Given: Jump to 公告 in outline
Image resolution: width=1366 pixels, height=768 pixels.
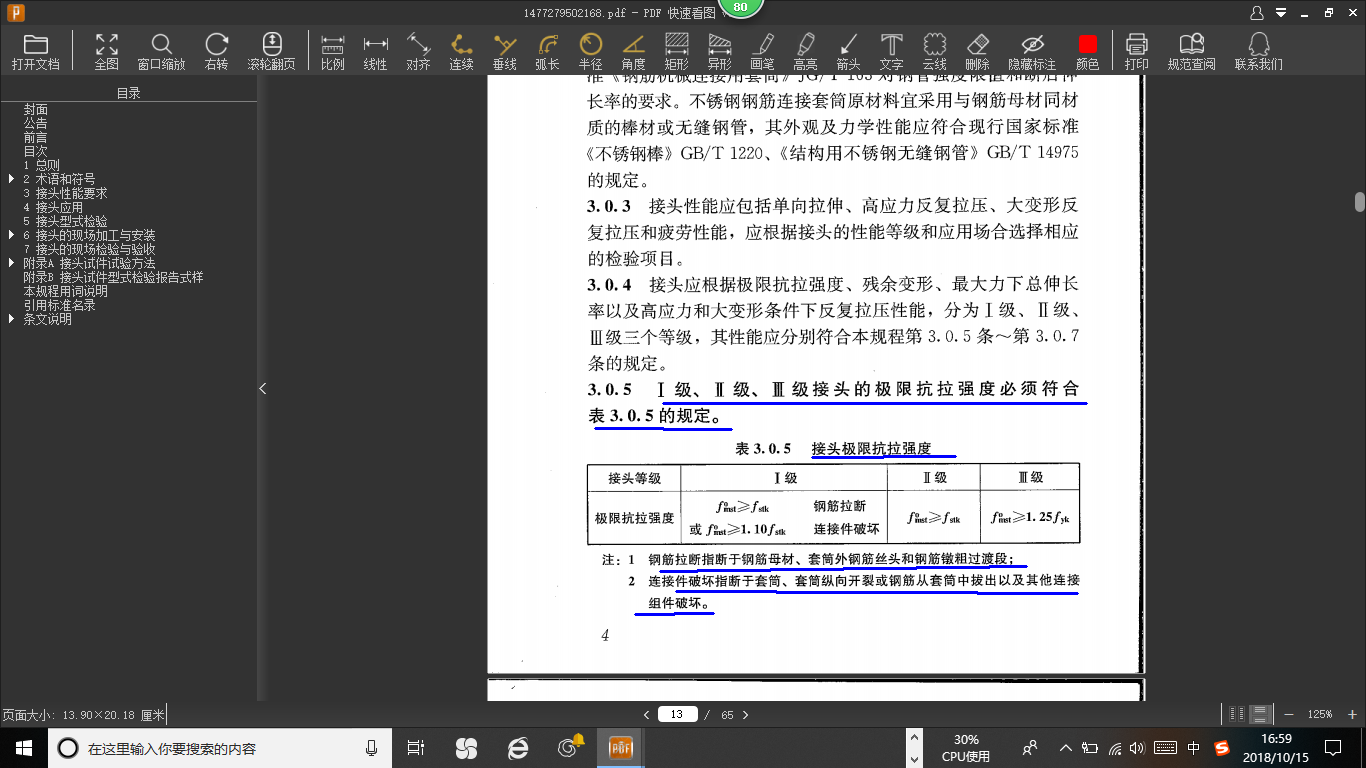Looking at the screenshot, I should point(36,123).
